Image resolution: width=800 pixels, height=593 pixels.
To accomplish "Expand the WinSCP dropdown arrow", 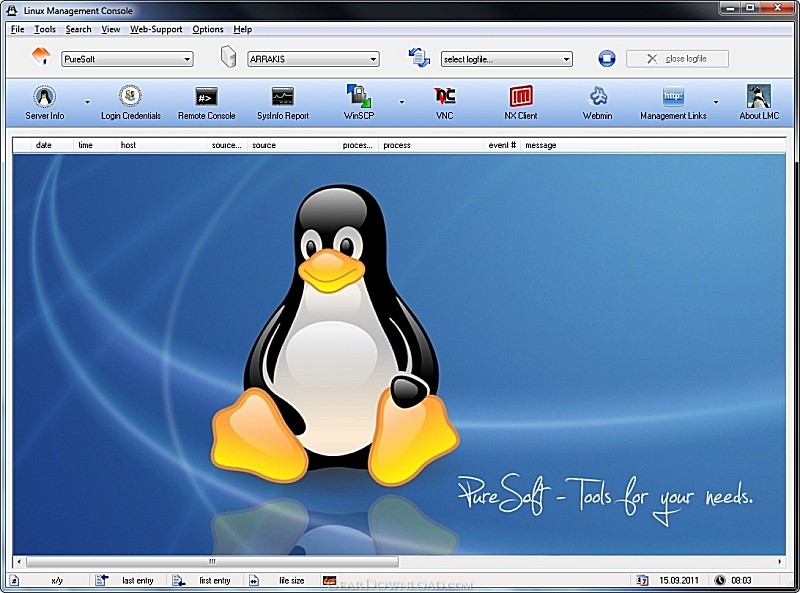I will tap(402, 102).
